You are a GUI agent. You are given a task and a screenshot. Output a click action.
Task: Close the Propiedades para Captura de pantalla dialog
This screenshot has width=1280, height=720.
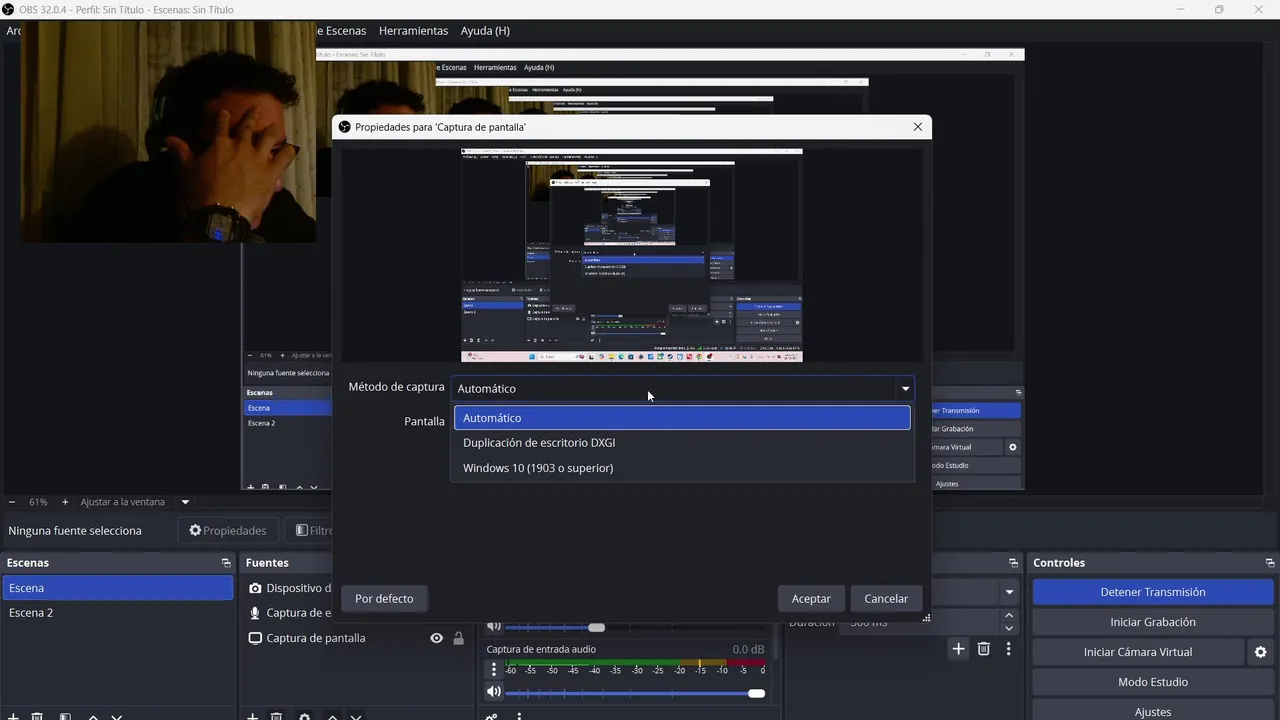point(918,127)
